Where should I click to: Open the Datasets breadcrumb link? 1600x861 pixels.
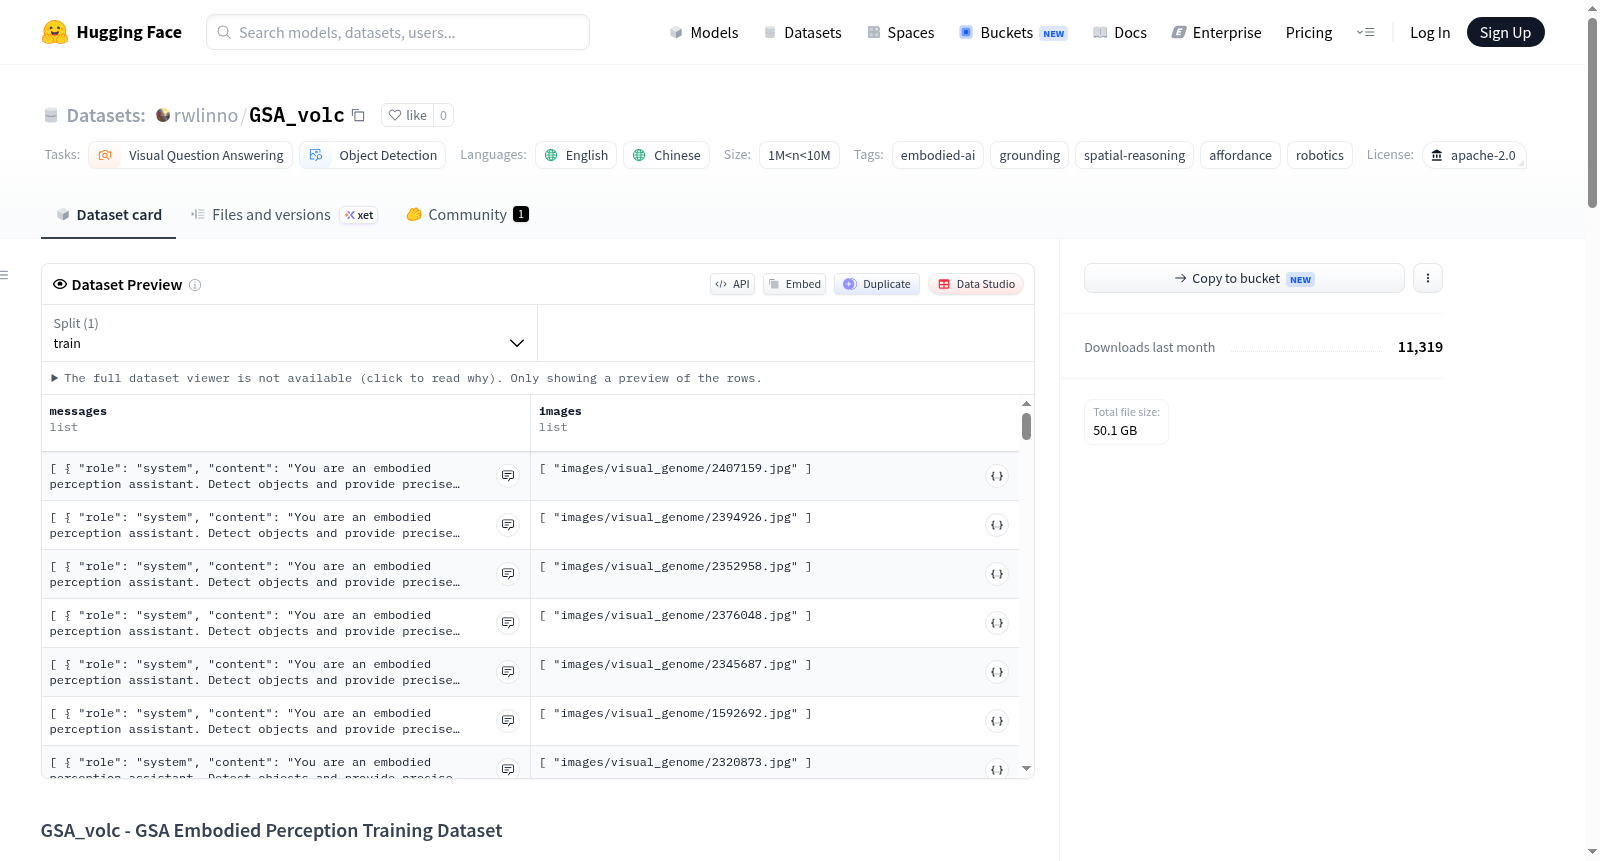(x=106, y=115)
